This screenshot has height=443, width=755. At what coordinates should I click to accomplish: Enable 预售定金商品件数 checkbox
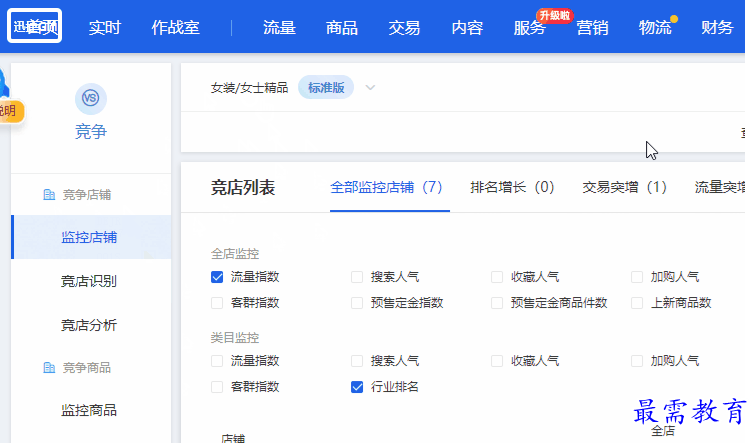[x=497, y=303]
